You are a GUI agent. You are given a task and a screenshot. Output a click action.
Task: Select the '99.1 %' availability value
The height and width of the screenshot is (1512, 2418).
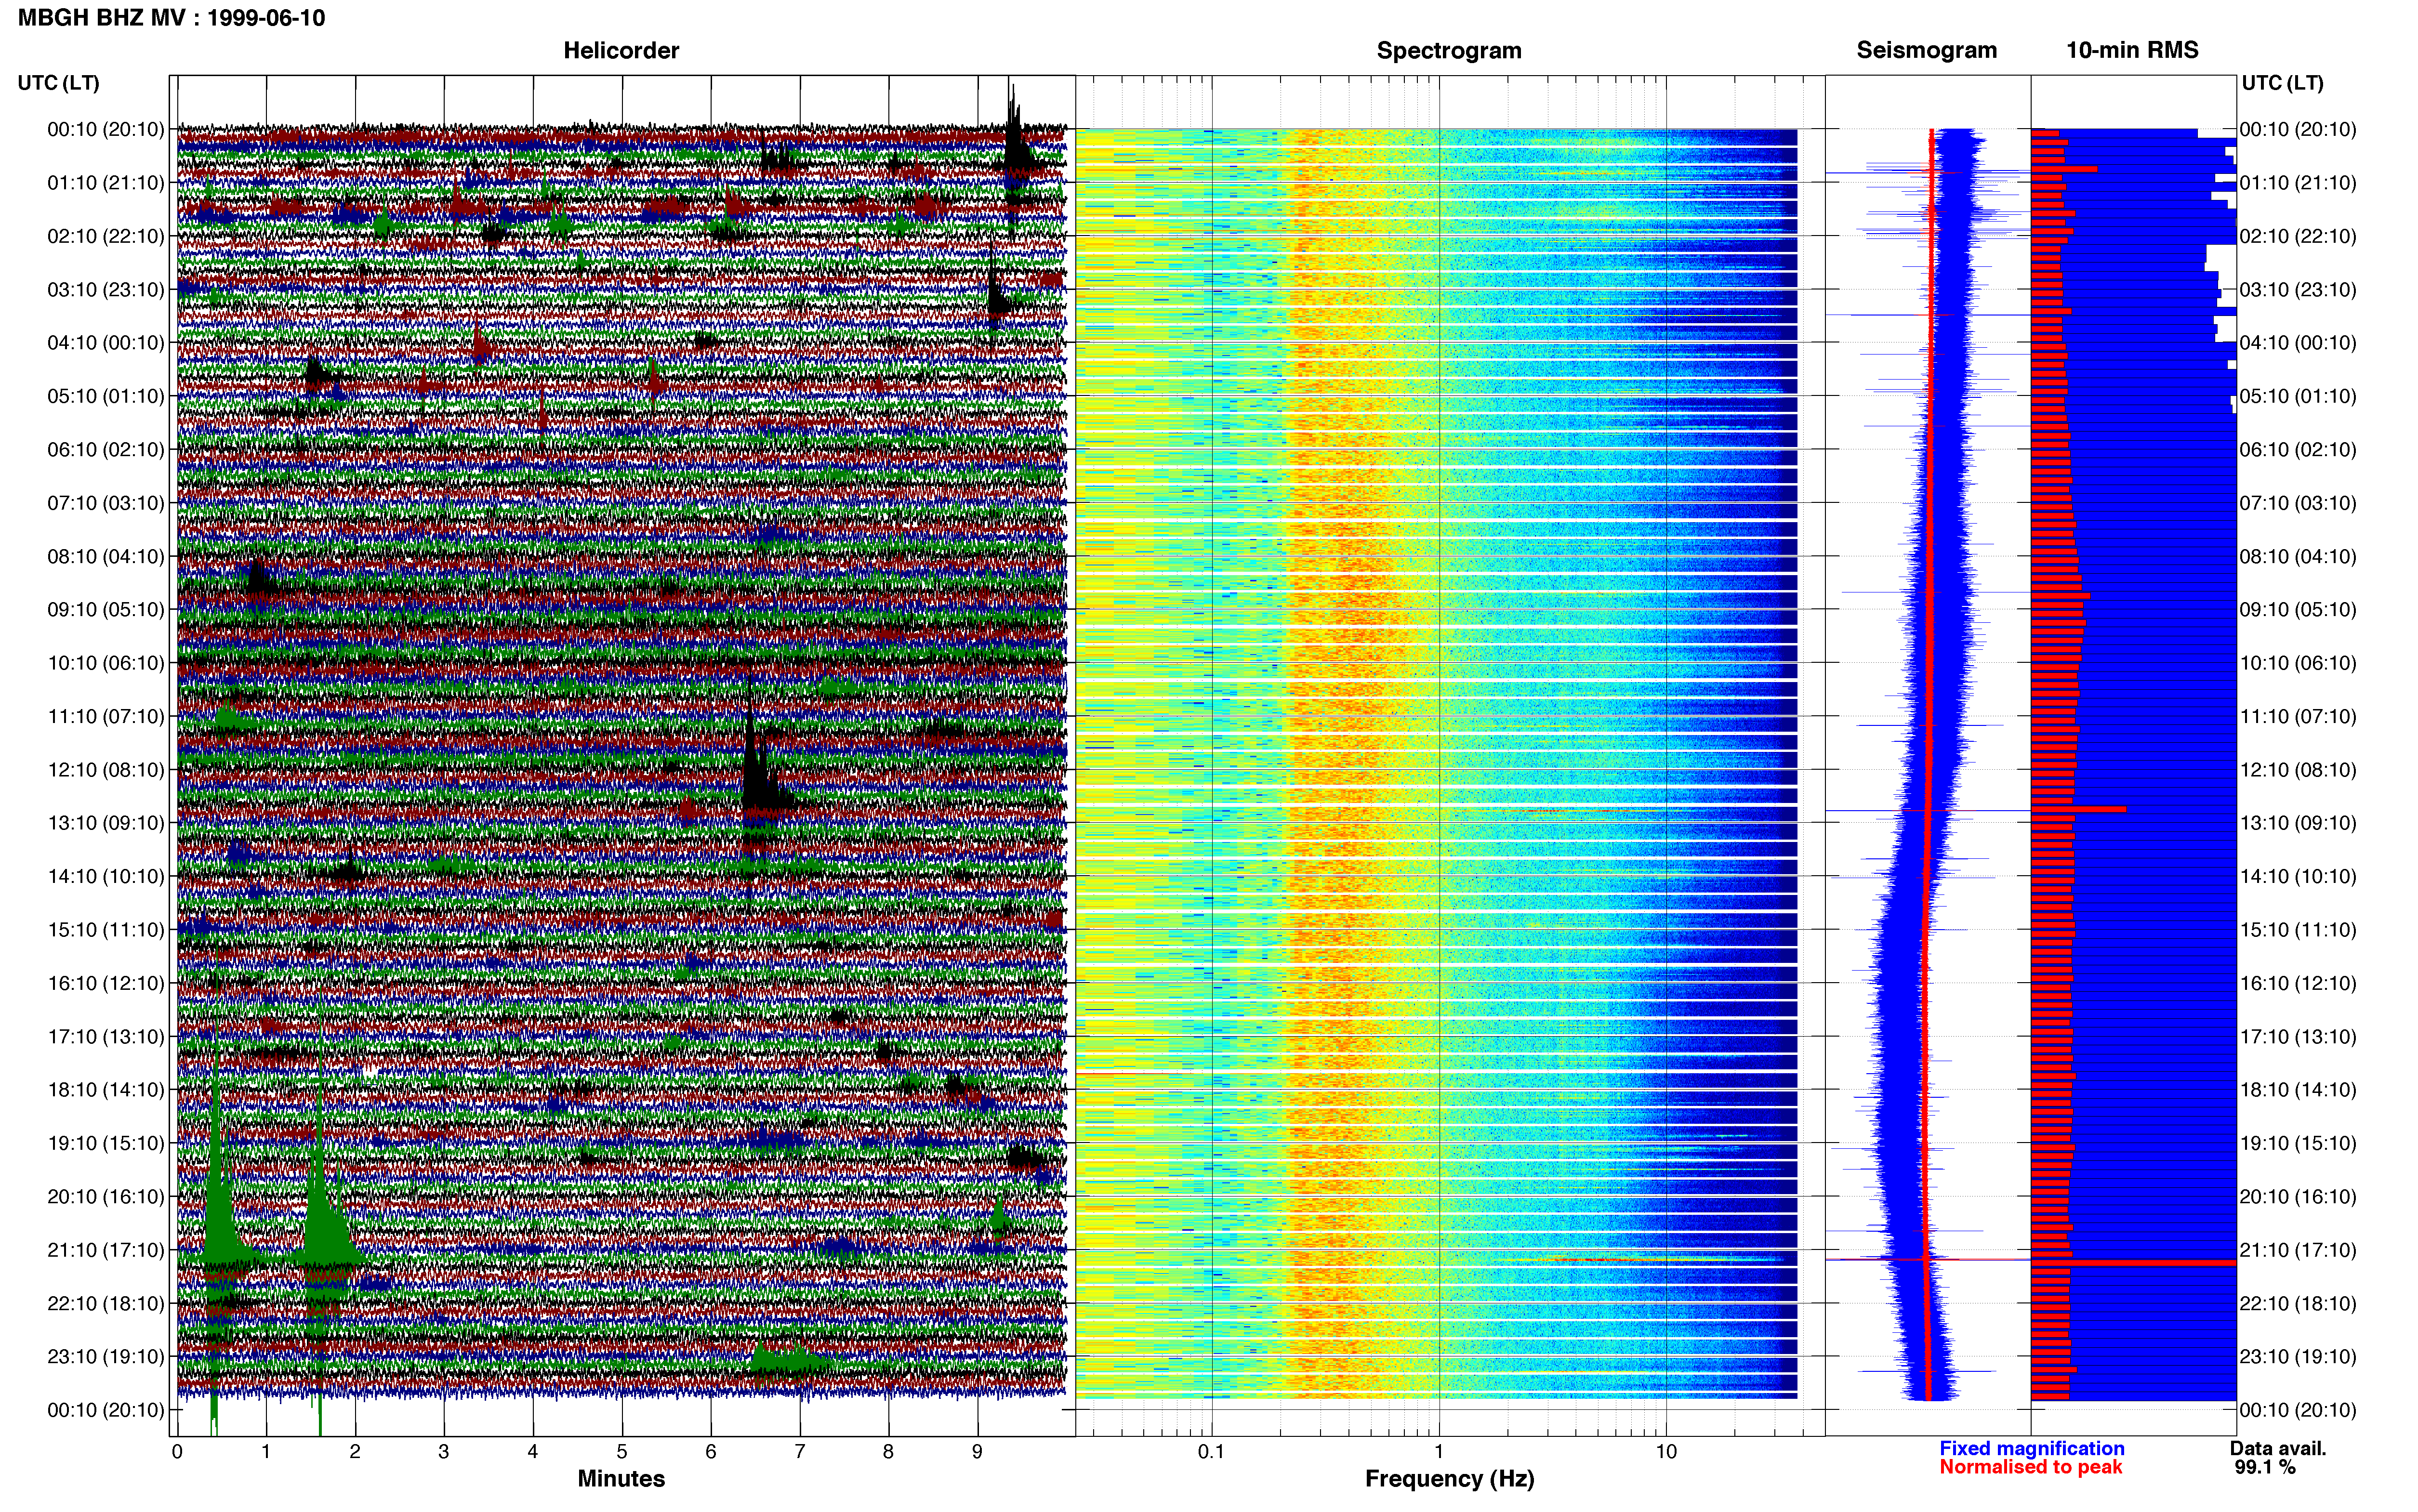point(2265,1467)
